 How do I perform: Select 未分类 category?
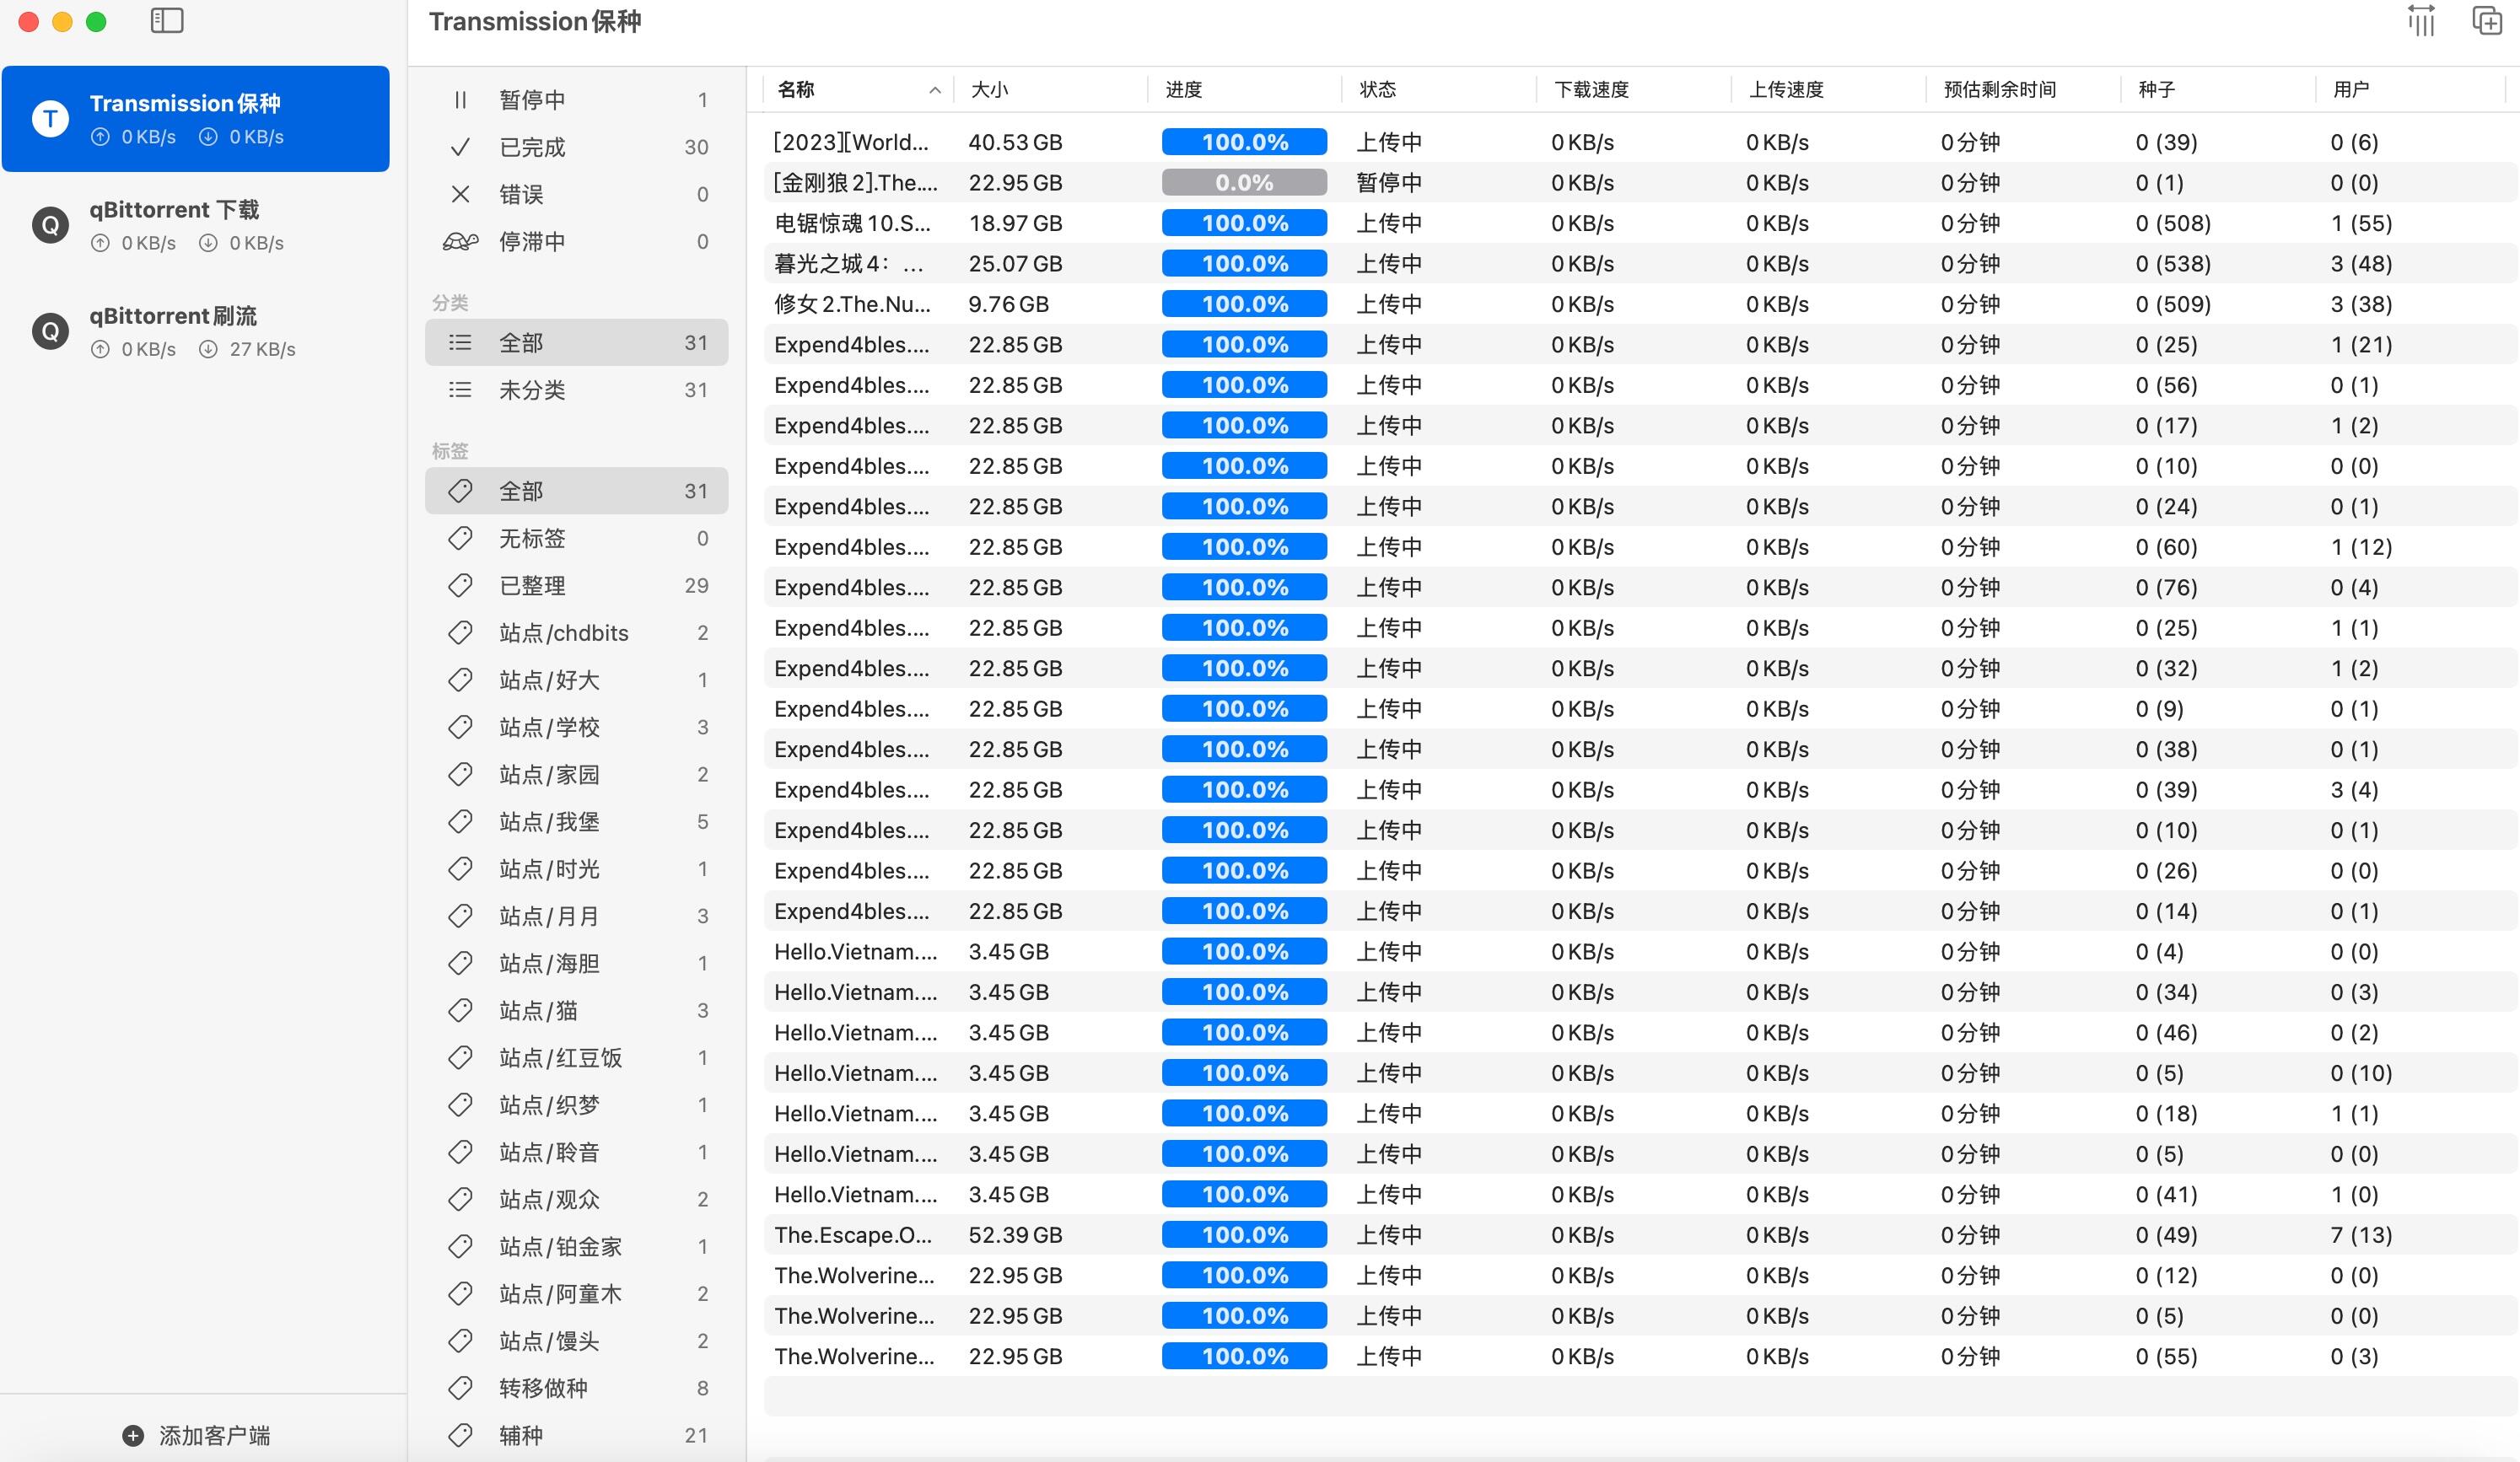tap(577, 390)
